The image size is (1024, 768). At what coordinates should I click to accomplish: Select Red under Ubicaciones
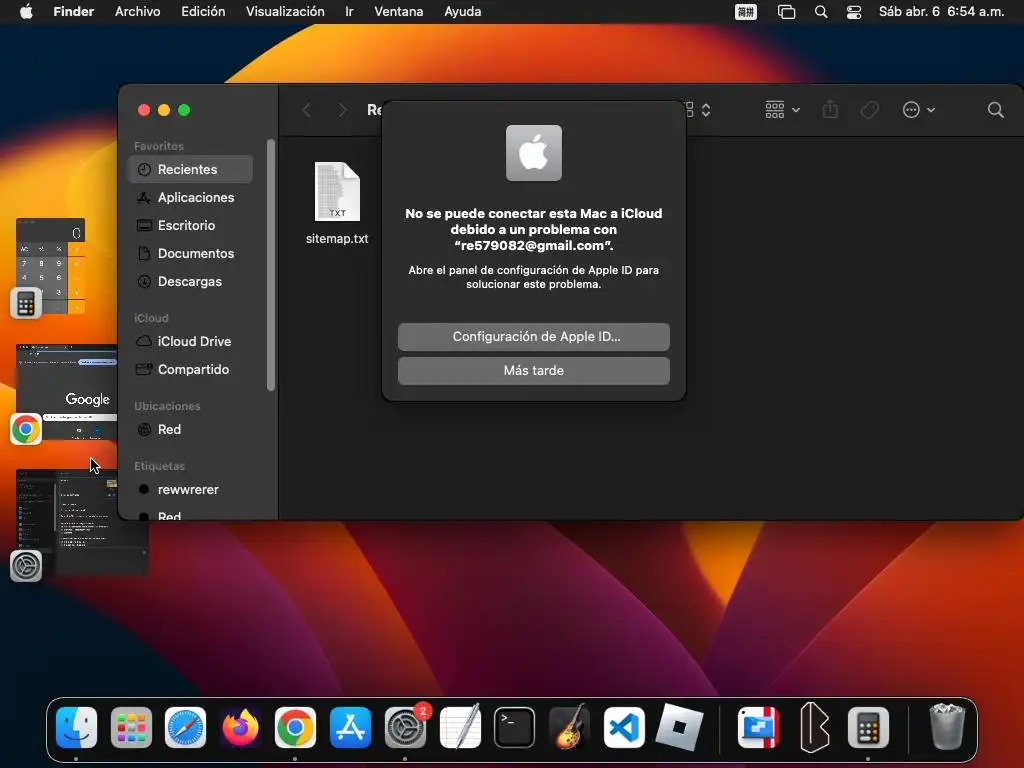pyautogui.click(x=190, y=430)
